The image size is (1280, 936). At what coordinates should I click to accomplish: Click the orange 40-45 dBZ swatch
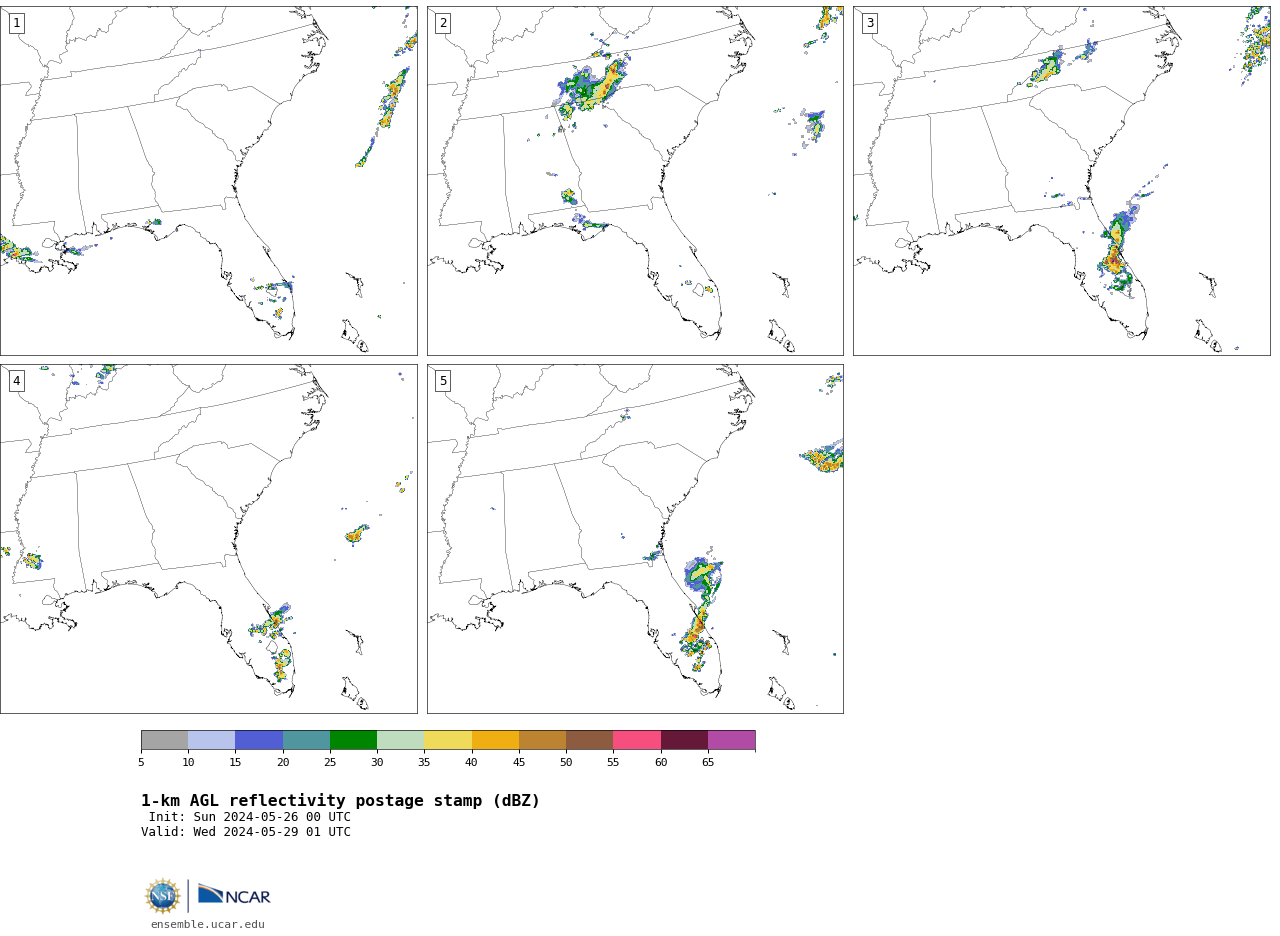pyautogui.click(x=495, y=740)
